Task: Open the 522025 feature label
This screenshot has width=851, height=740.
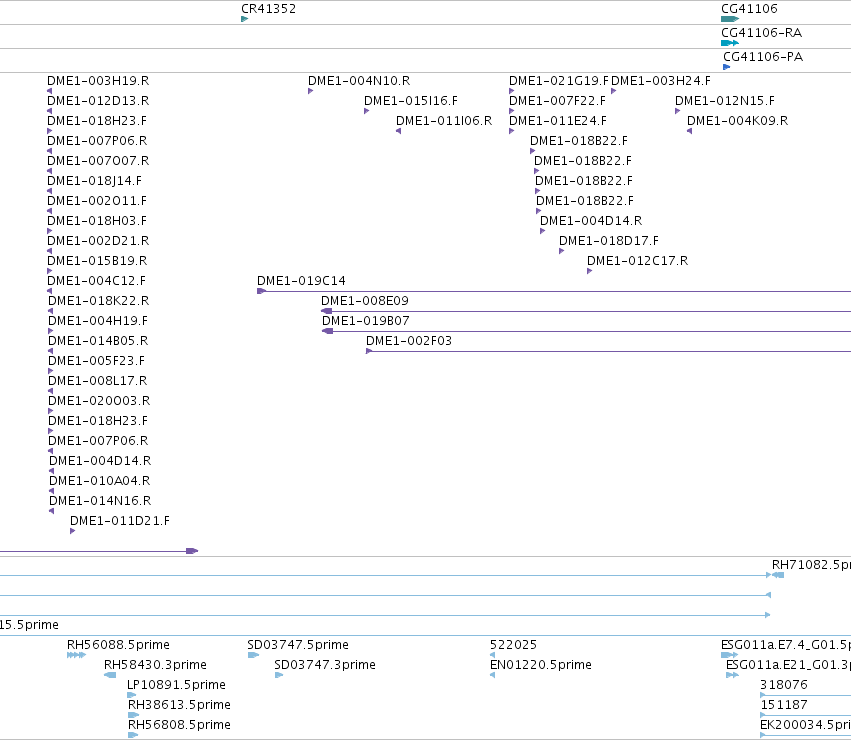Action: pos(513,645)
